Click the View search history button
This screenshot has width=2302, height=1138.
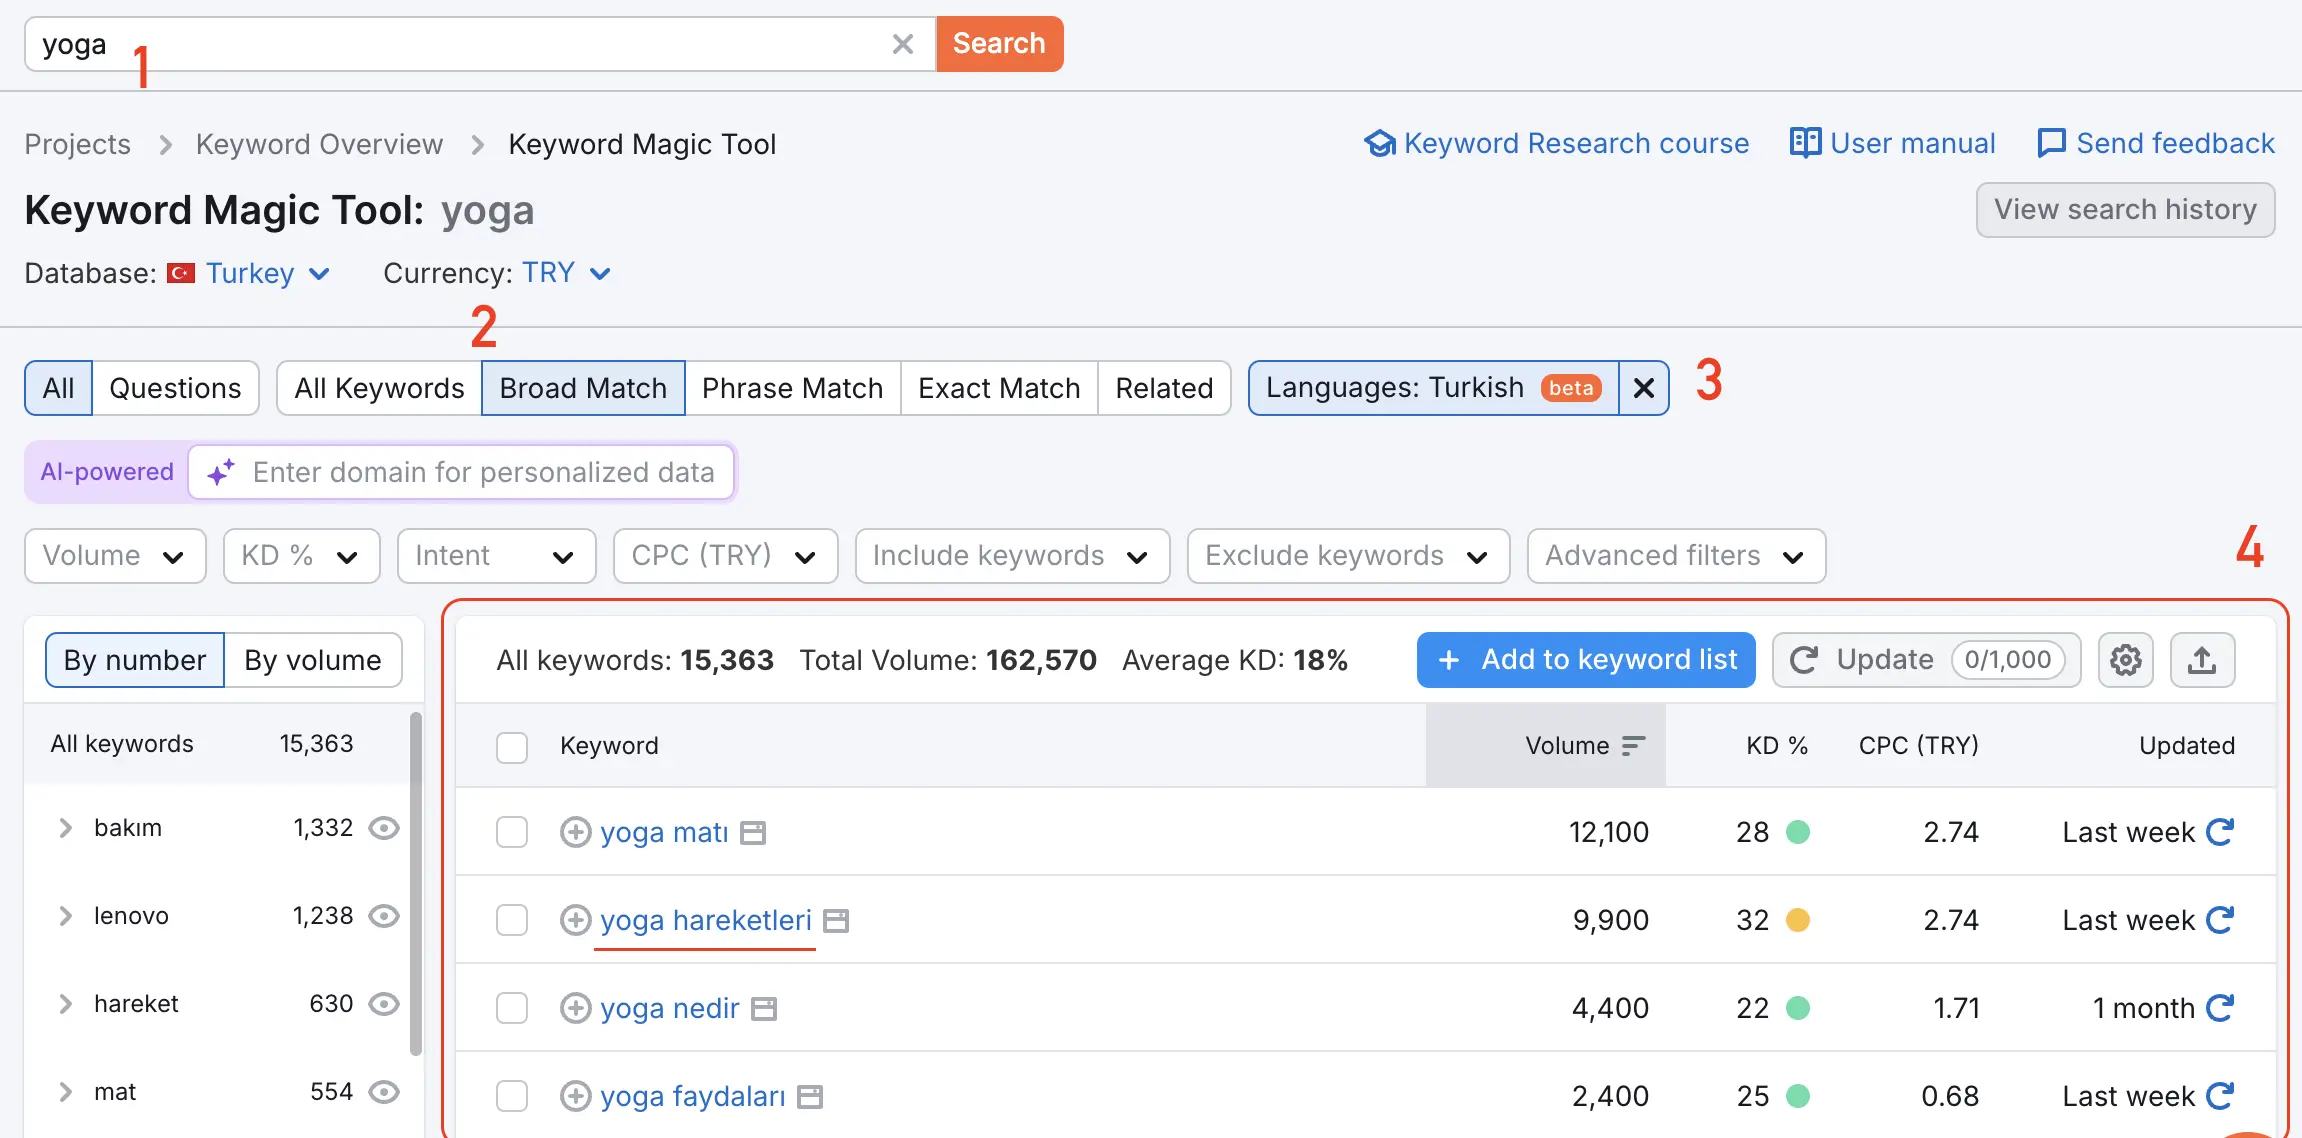click(2125, 210)
